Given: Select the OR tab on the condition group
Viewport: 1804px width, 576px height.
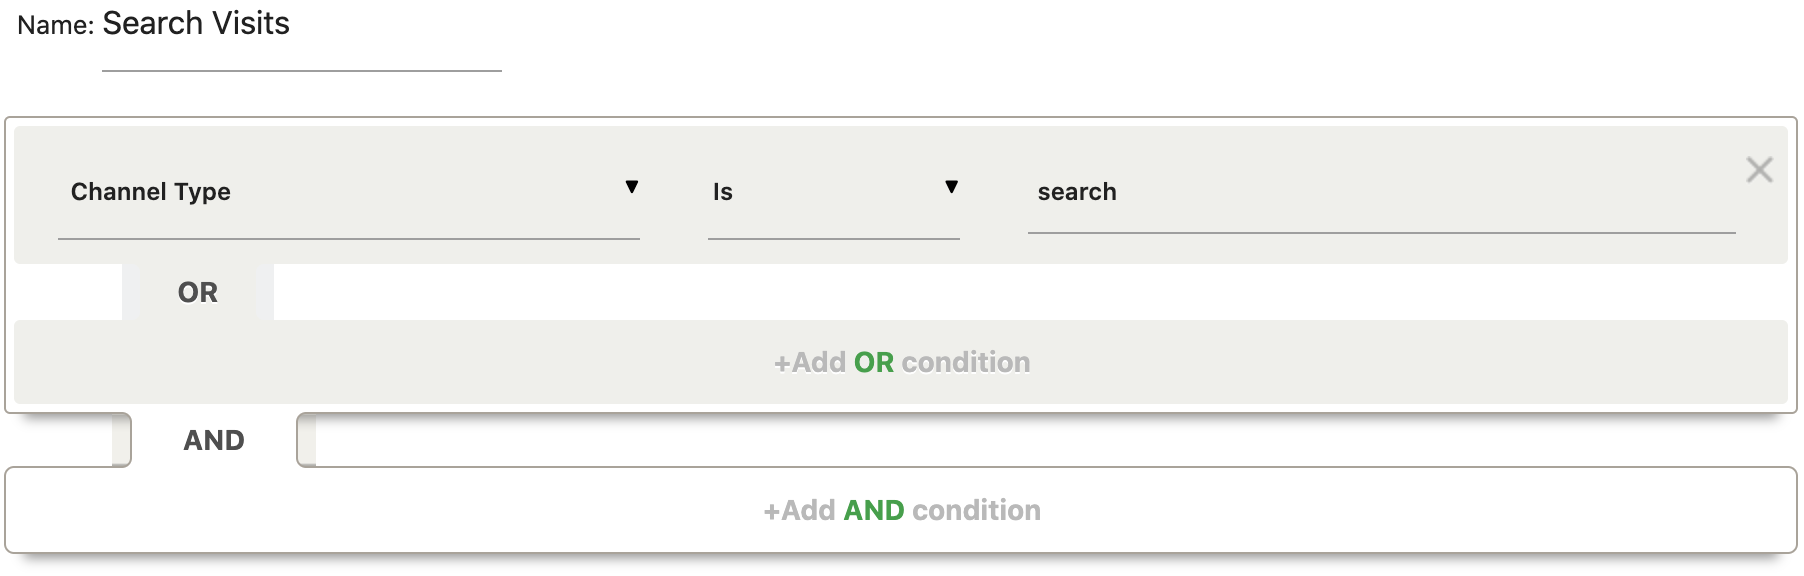Looking at the screenshot, I should click(198, 291).
